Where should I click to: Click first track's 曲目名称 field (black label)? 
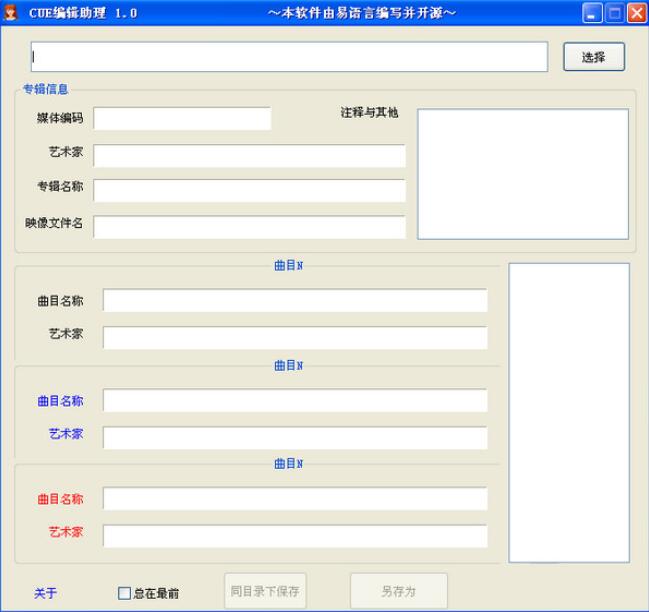295,300
